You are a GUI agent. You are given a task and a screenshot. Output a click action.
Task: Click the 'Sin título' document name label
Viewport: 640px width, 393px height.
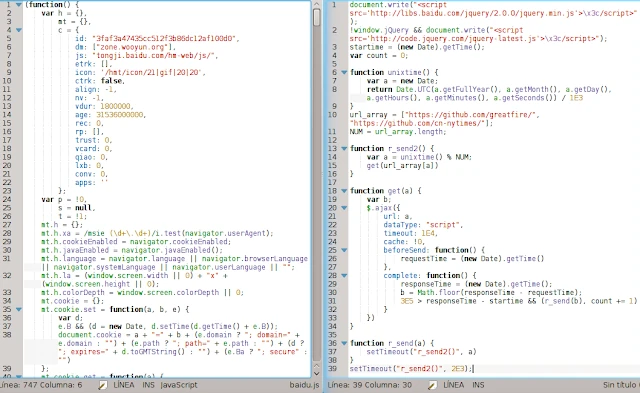click(621, 385)
